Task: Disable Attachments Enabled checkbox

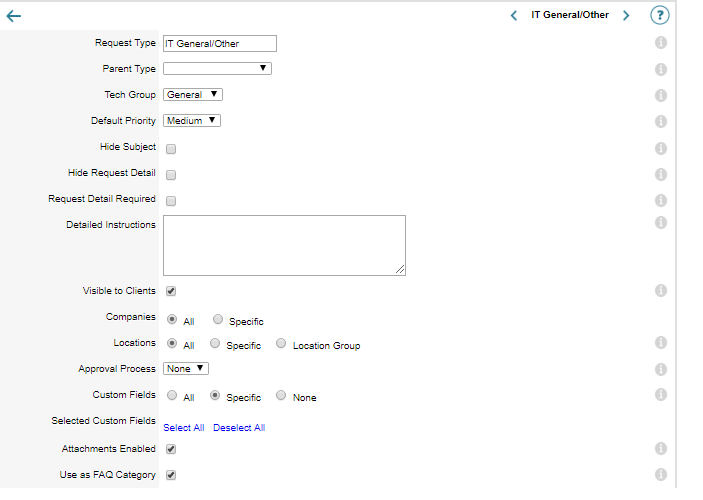Action: [171, 449]
